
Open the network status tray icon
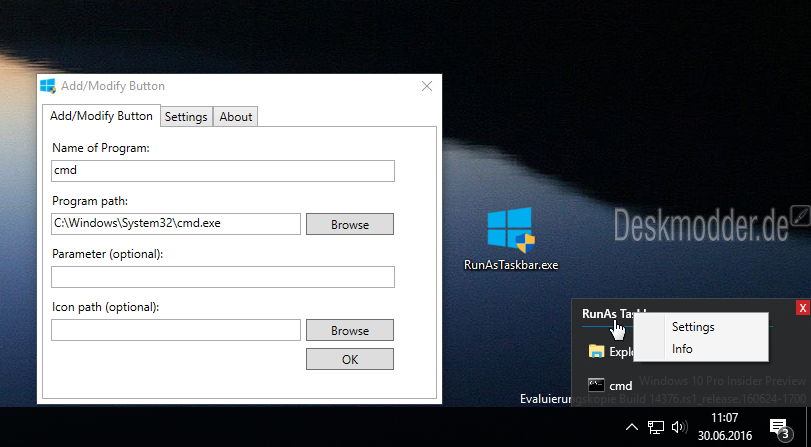pos(655,427)
